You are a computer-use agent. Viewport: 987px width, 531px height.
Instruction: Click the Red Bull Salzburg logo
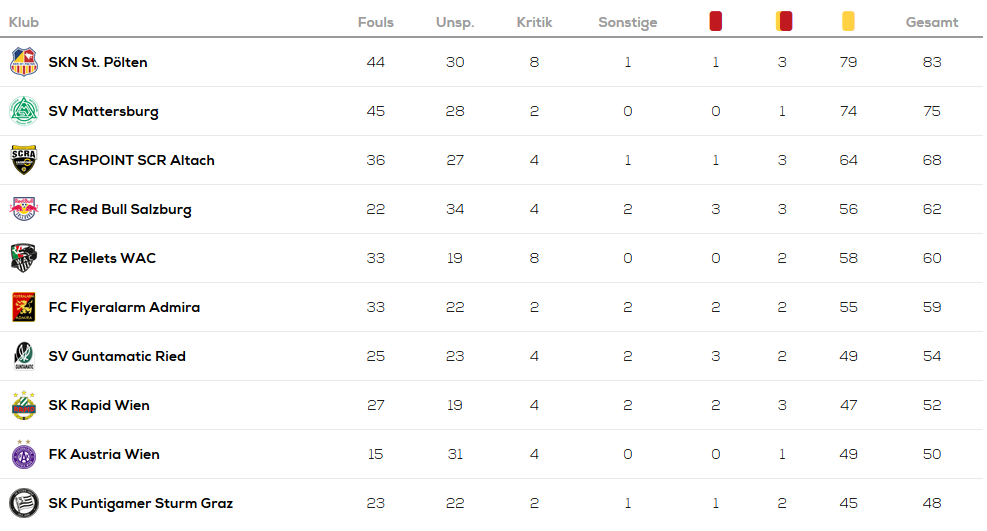pyautogui.click(x=24, y=209)
